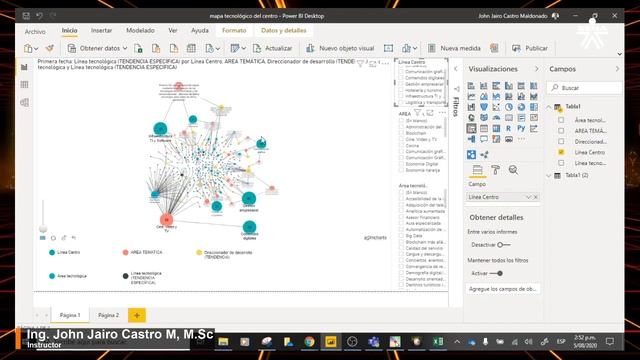The height and width of the screenshot is (360, 640).
Task: Check the Área tecnol... field
Action: point(561,120)
